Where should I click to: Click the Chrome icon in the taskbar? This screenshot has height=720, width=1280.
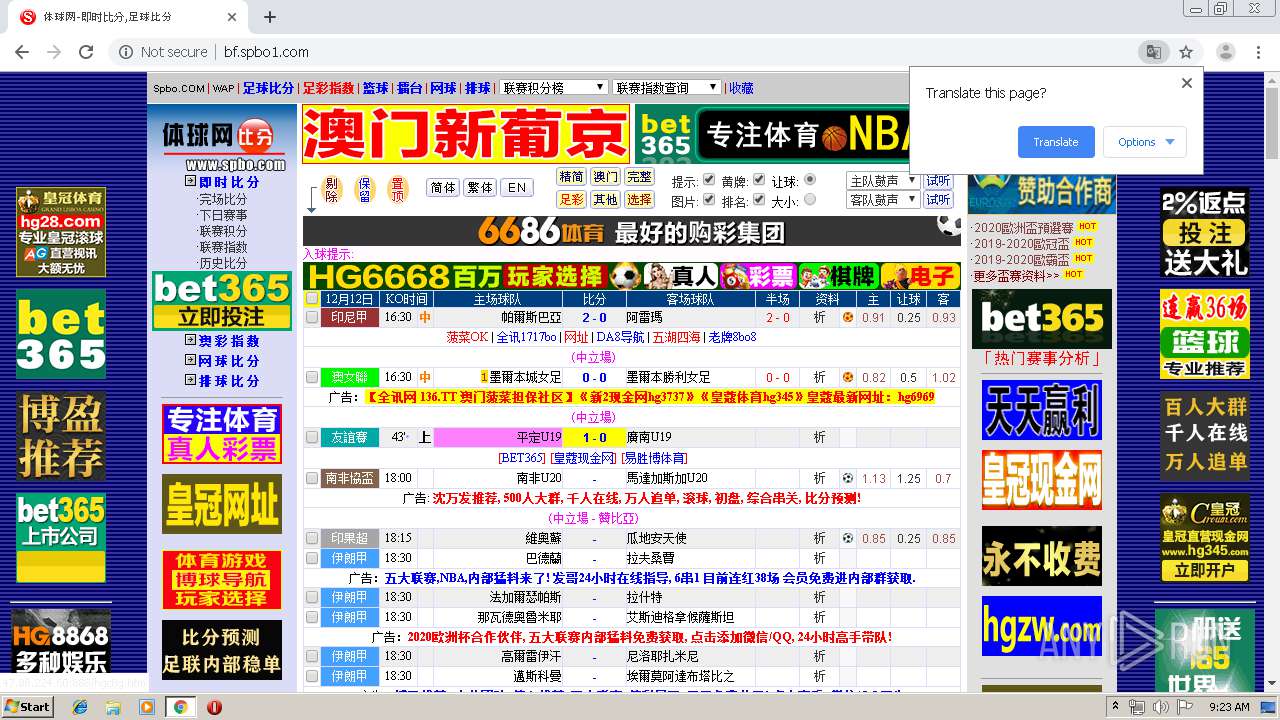click(180, 707)
